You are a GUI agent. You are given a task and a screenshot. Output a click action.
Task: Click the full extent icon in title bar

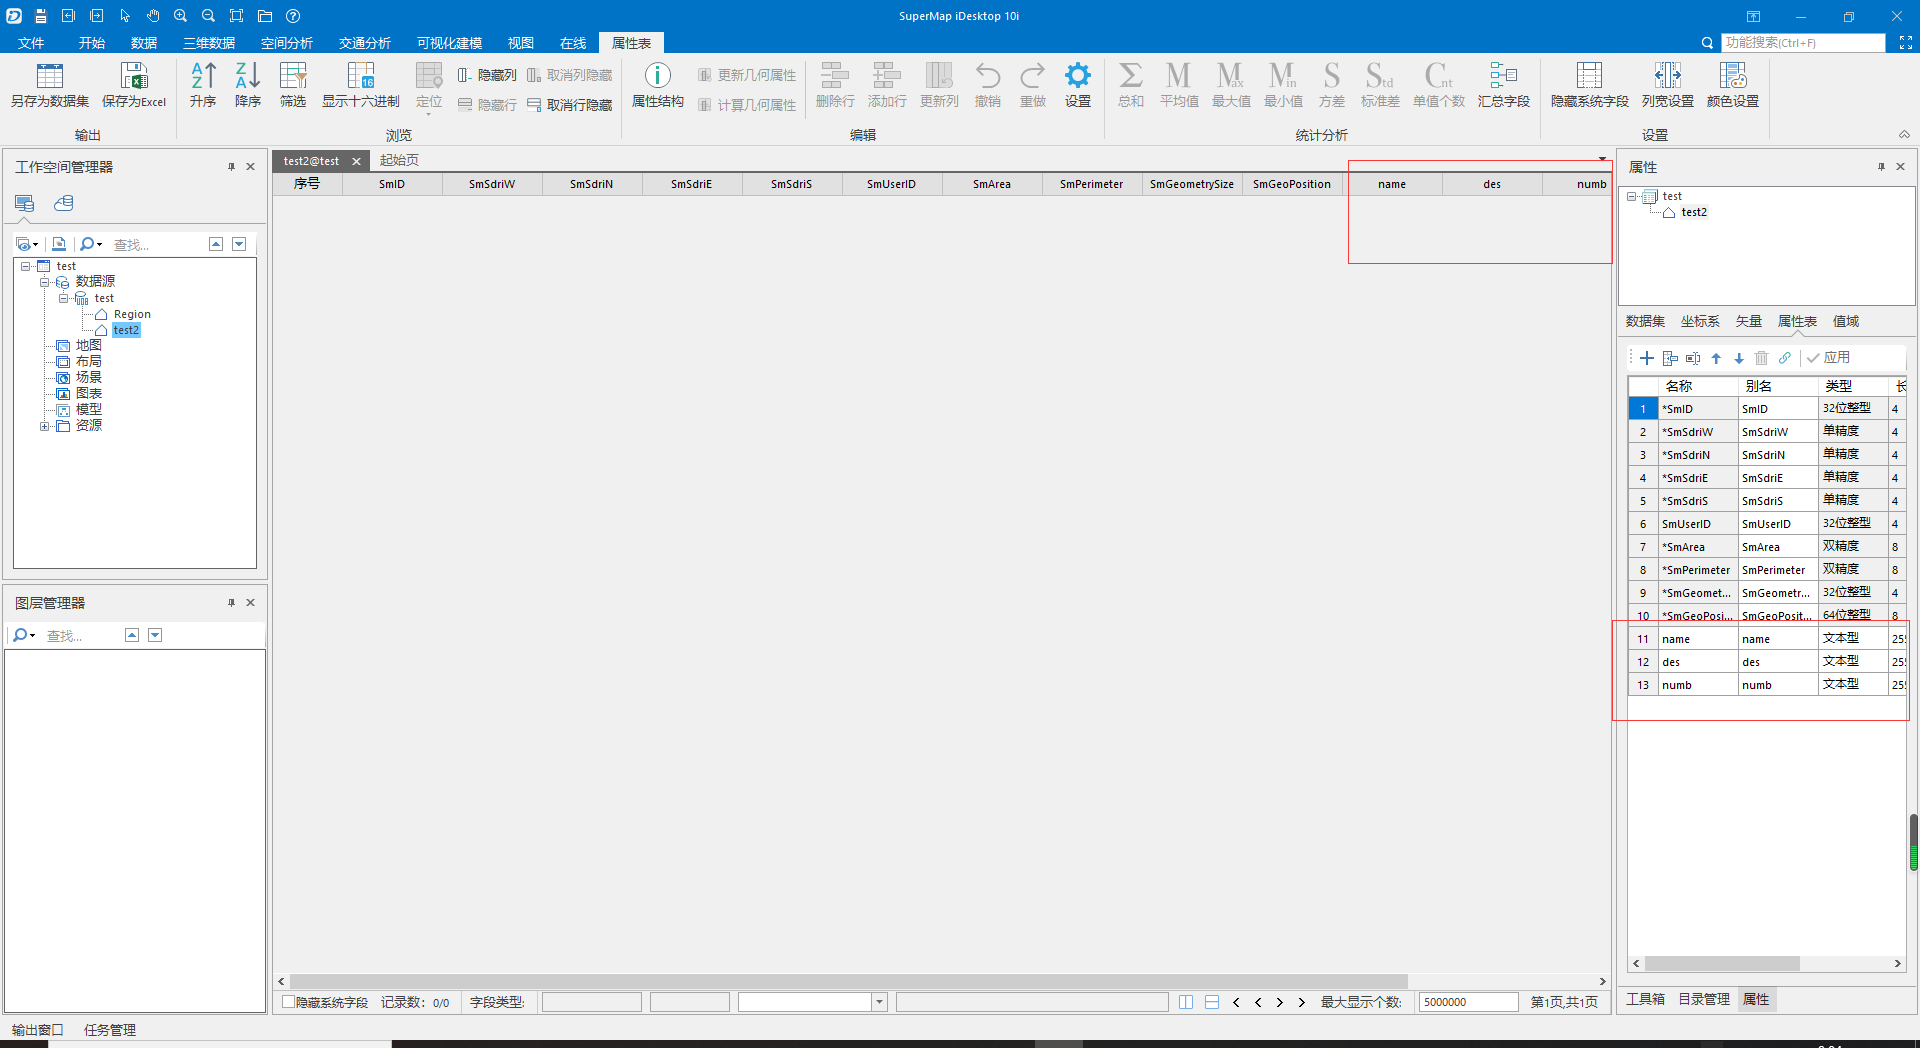[x=237, y=16]
